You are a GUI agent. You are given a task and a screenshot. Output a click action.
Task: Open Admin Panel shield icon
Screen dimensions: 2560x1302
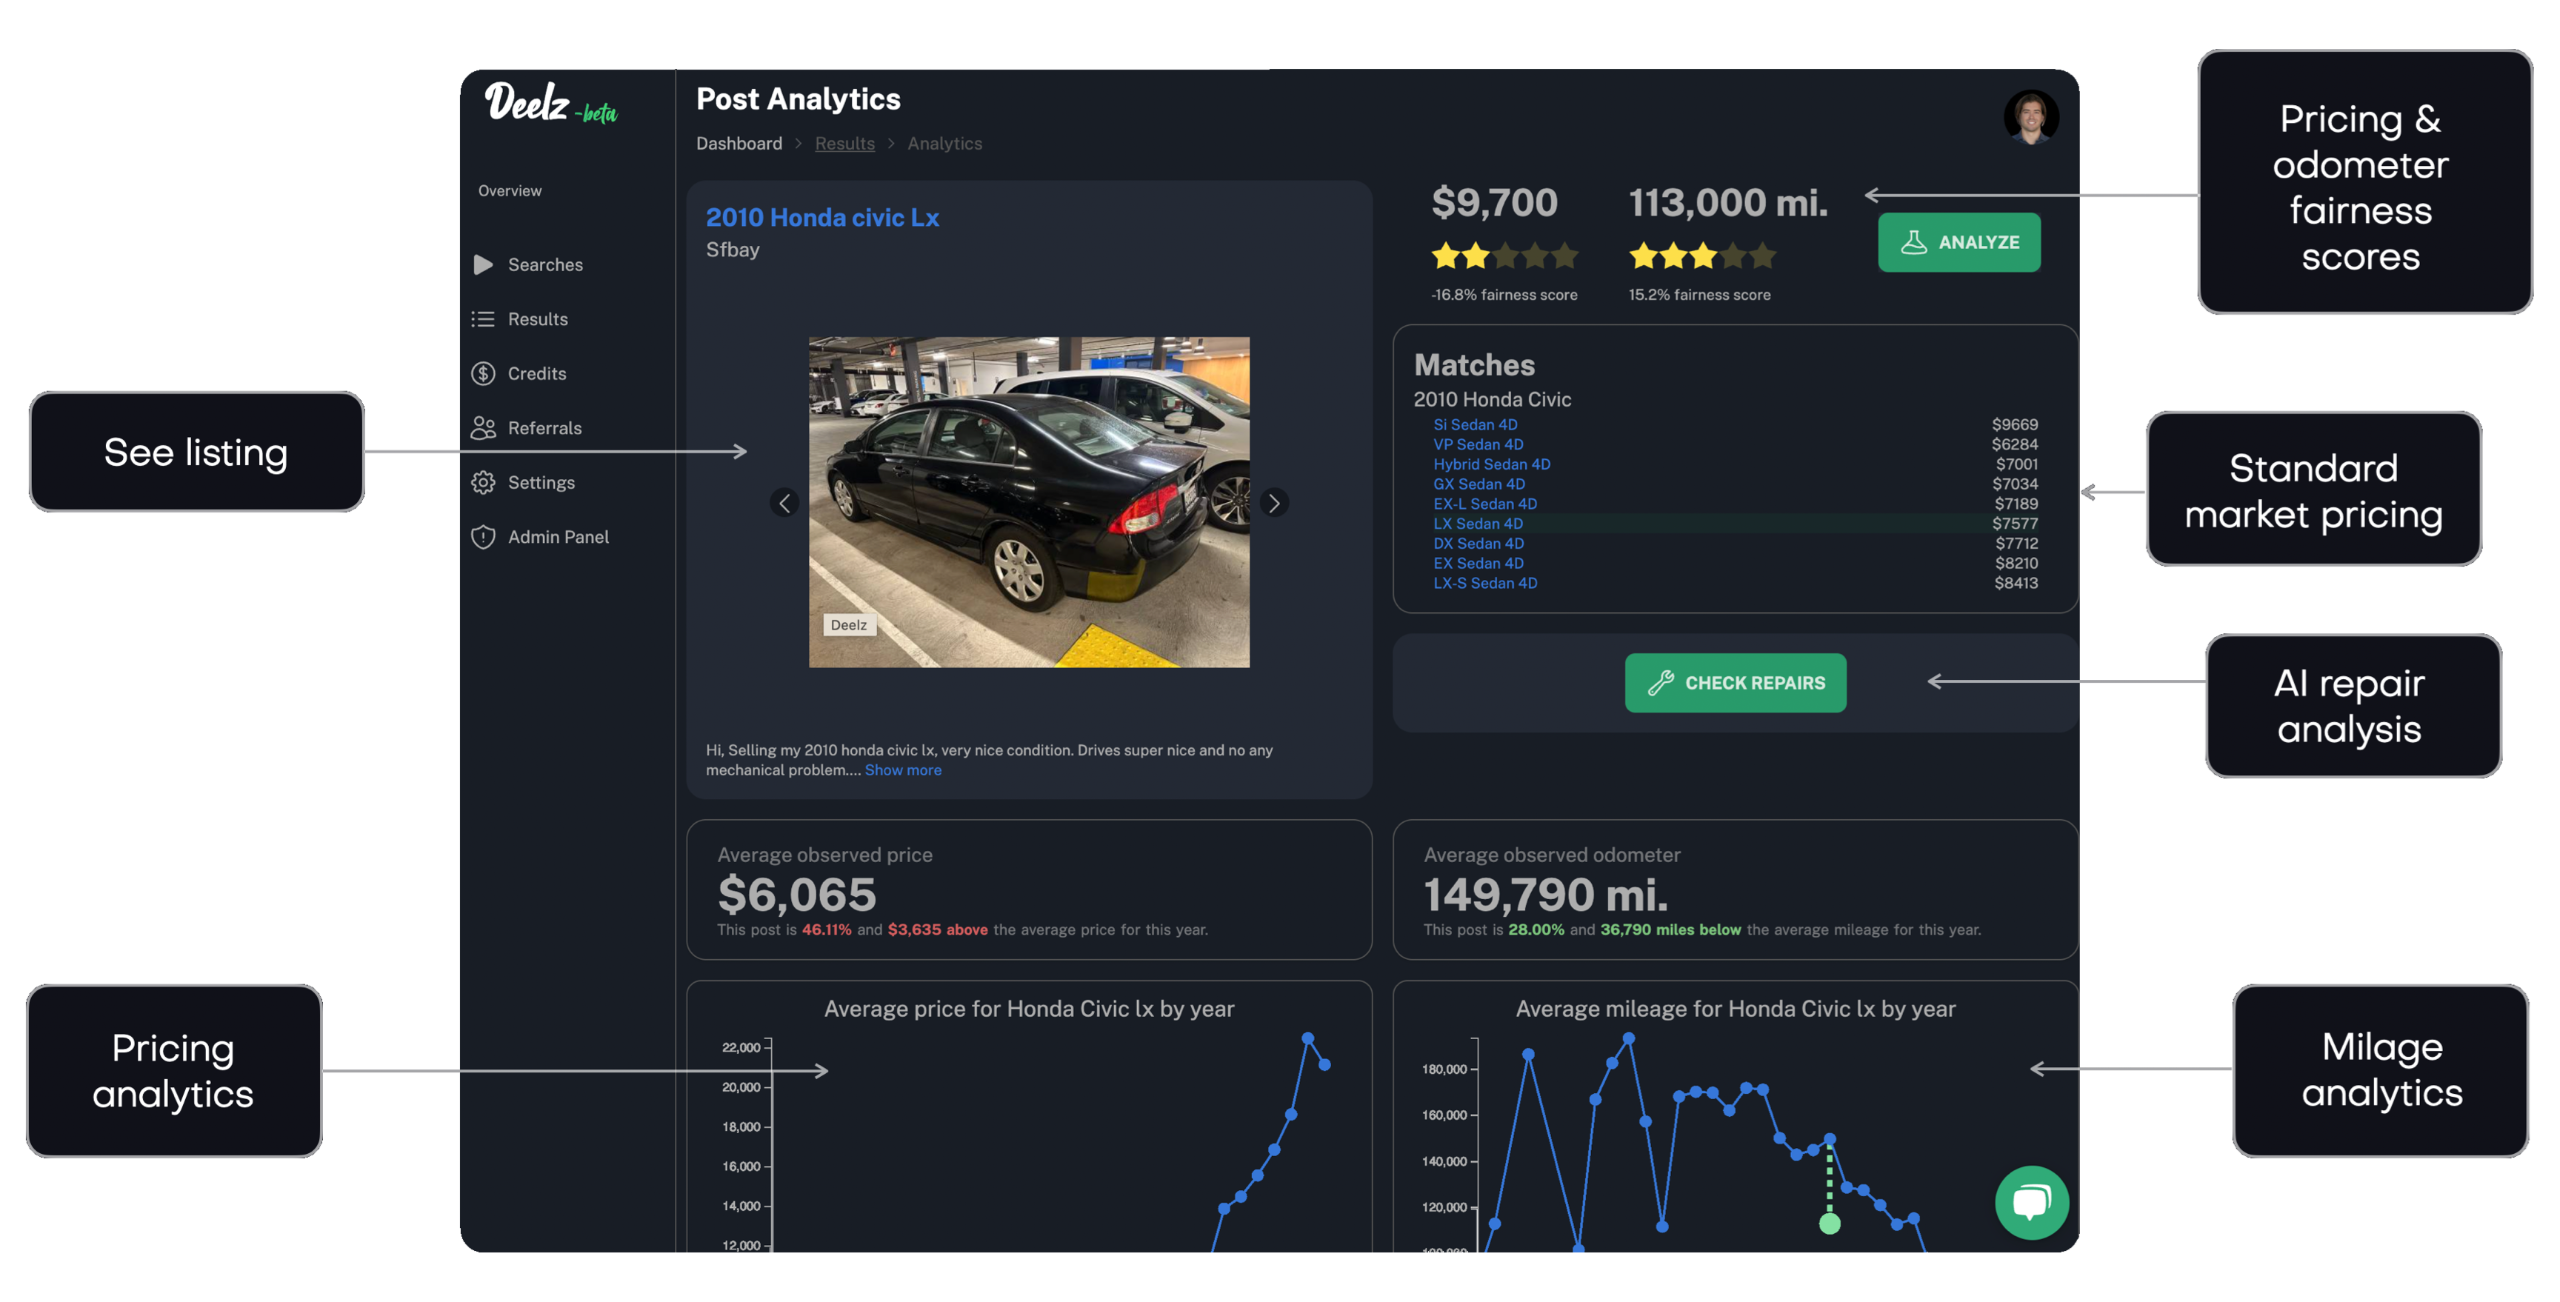[x=483, y=537]
